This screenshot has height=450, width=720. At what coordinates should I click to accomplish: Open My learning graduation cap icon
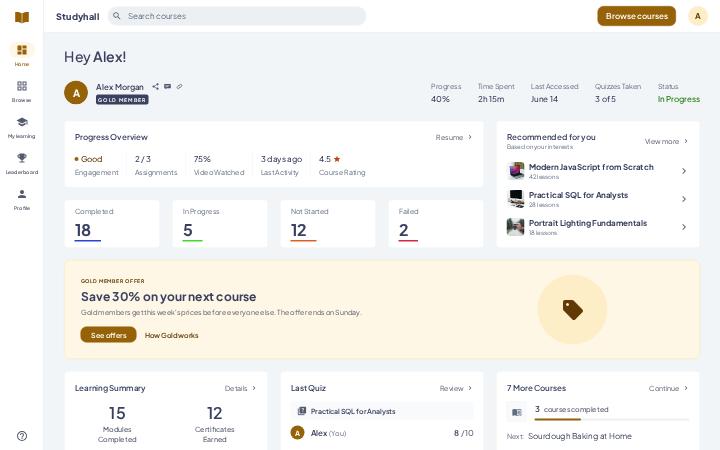(x=22, y=122)
